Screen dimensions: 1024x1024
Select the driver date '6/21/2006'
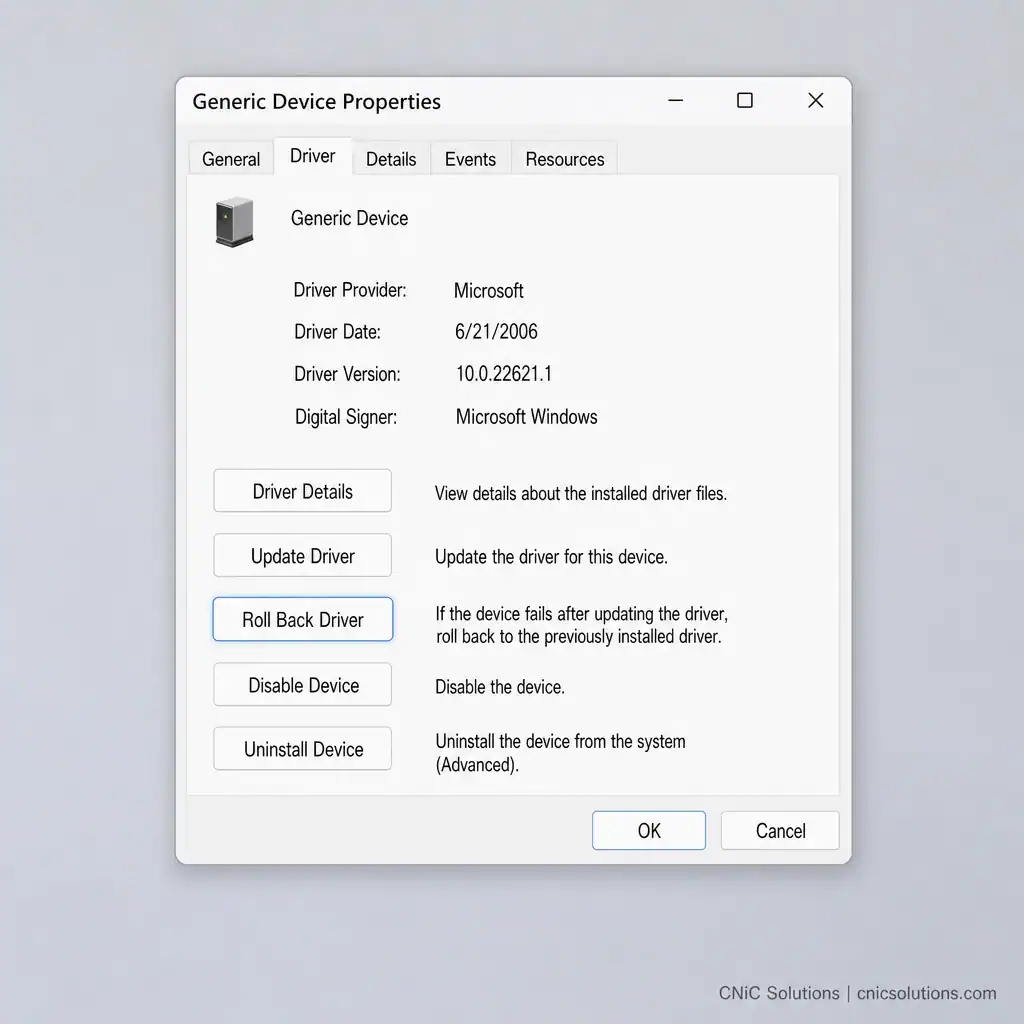point(496,332)
